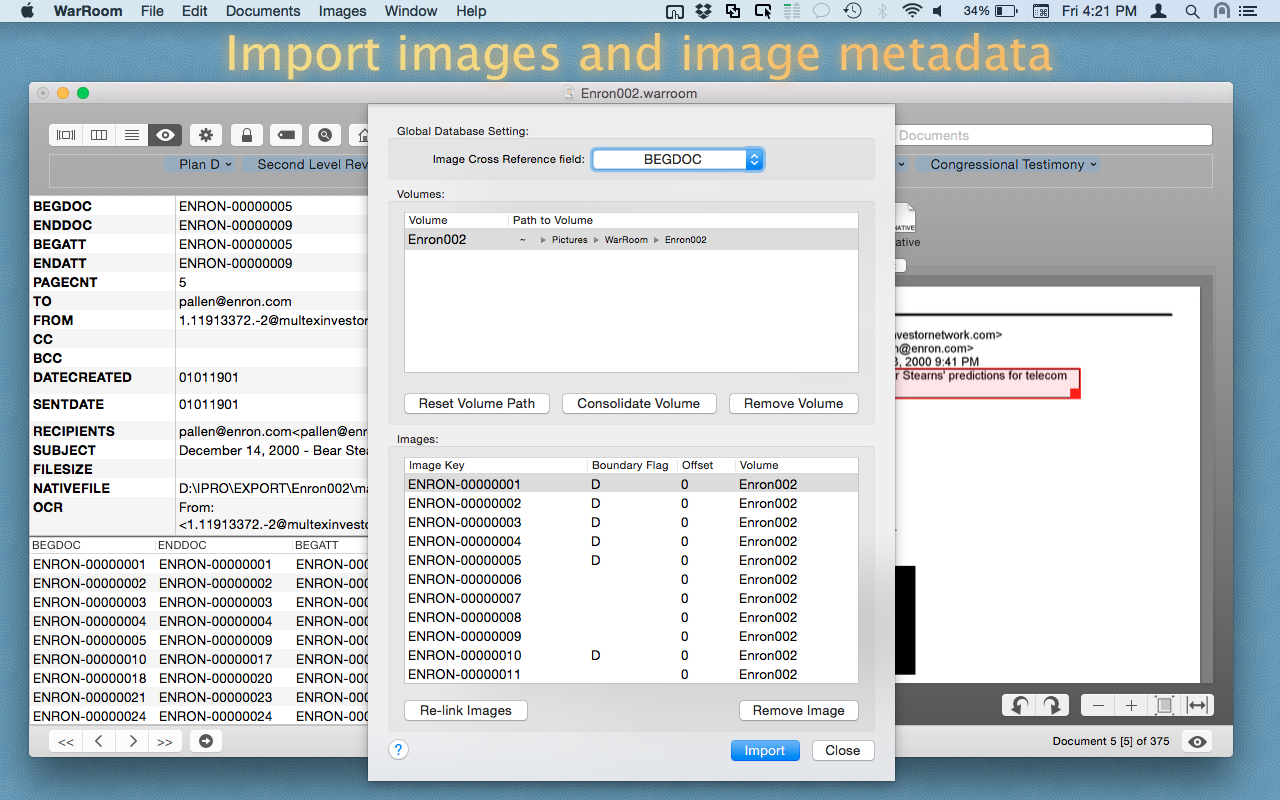Select image key ENRON-00000010 row

coord(631,655)
